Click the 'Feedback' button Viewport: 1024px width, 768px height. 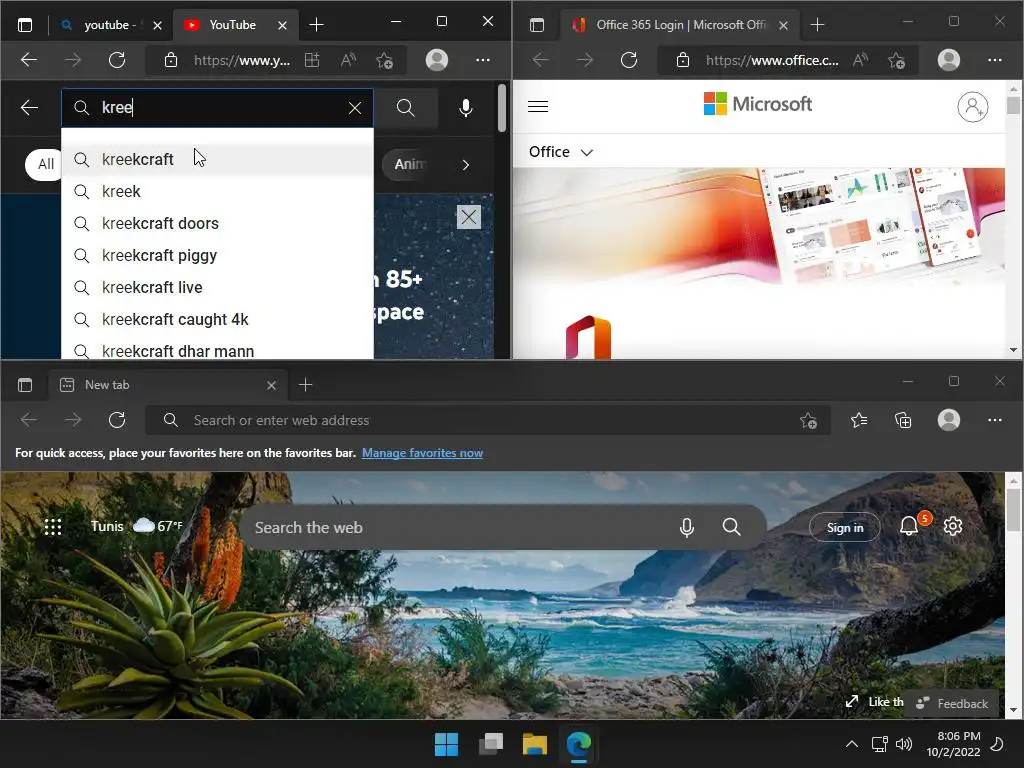pyautogui.click(x=953, y=703)
